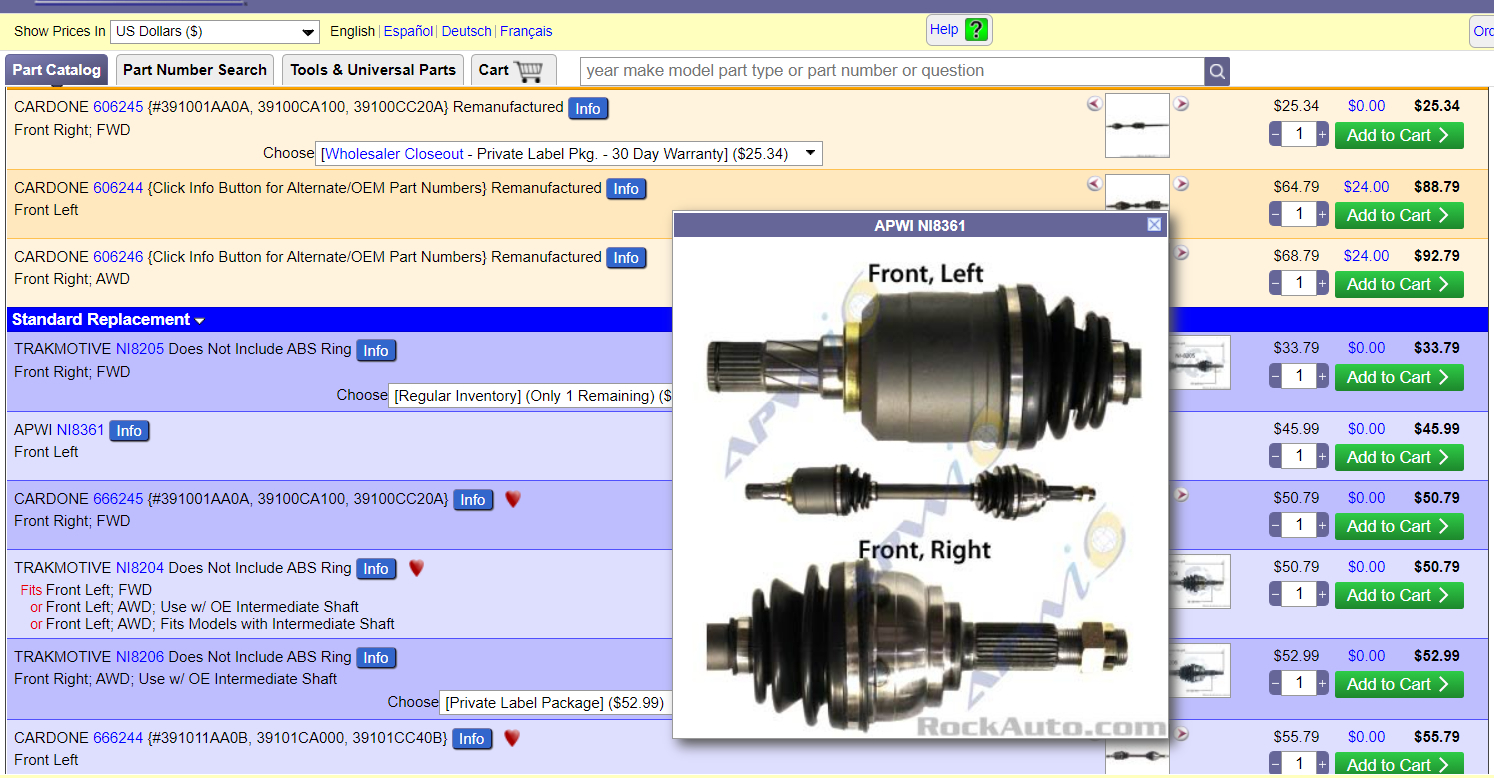Open Private Label Package dropdown for NI8206
1494x778 pixels.
[x=556, y=703]
